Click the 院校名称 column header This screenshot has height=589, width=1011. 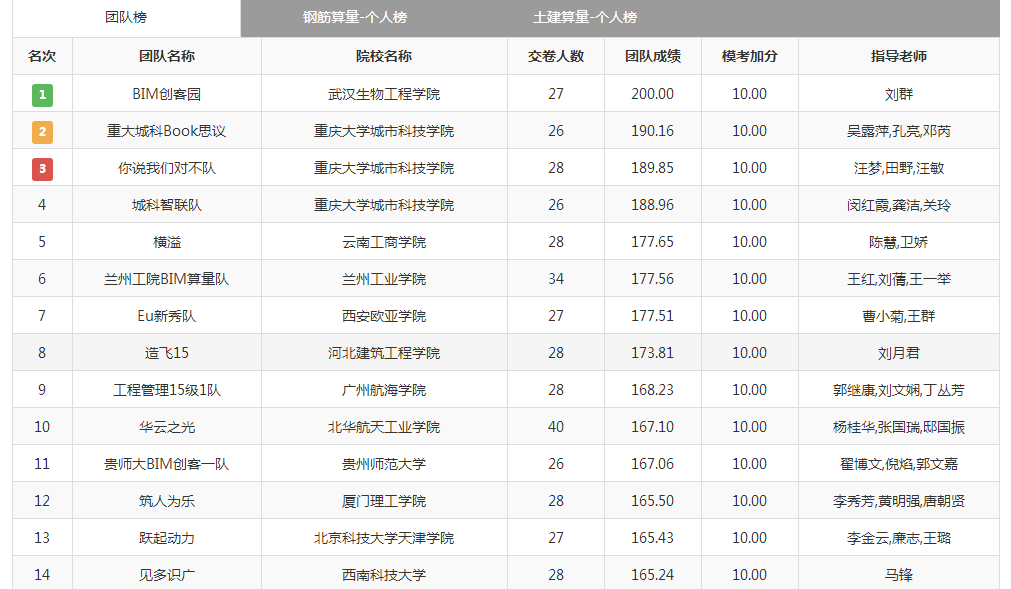tap(384, 56)
